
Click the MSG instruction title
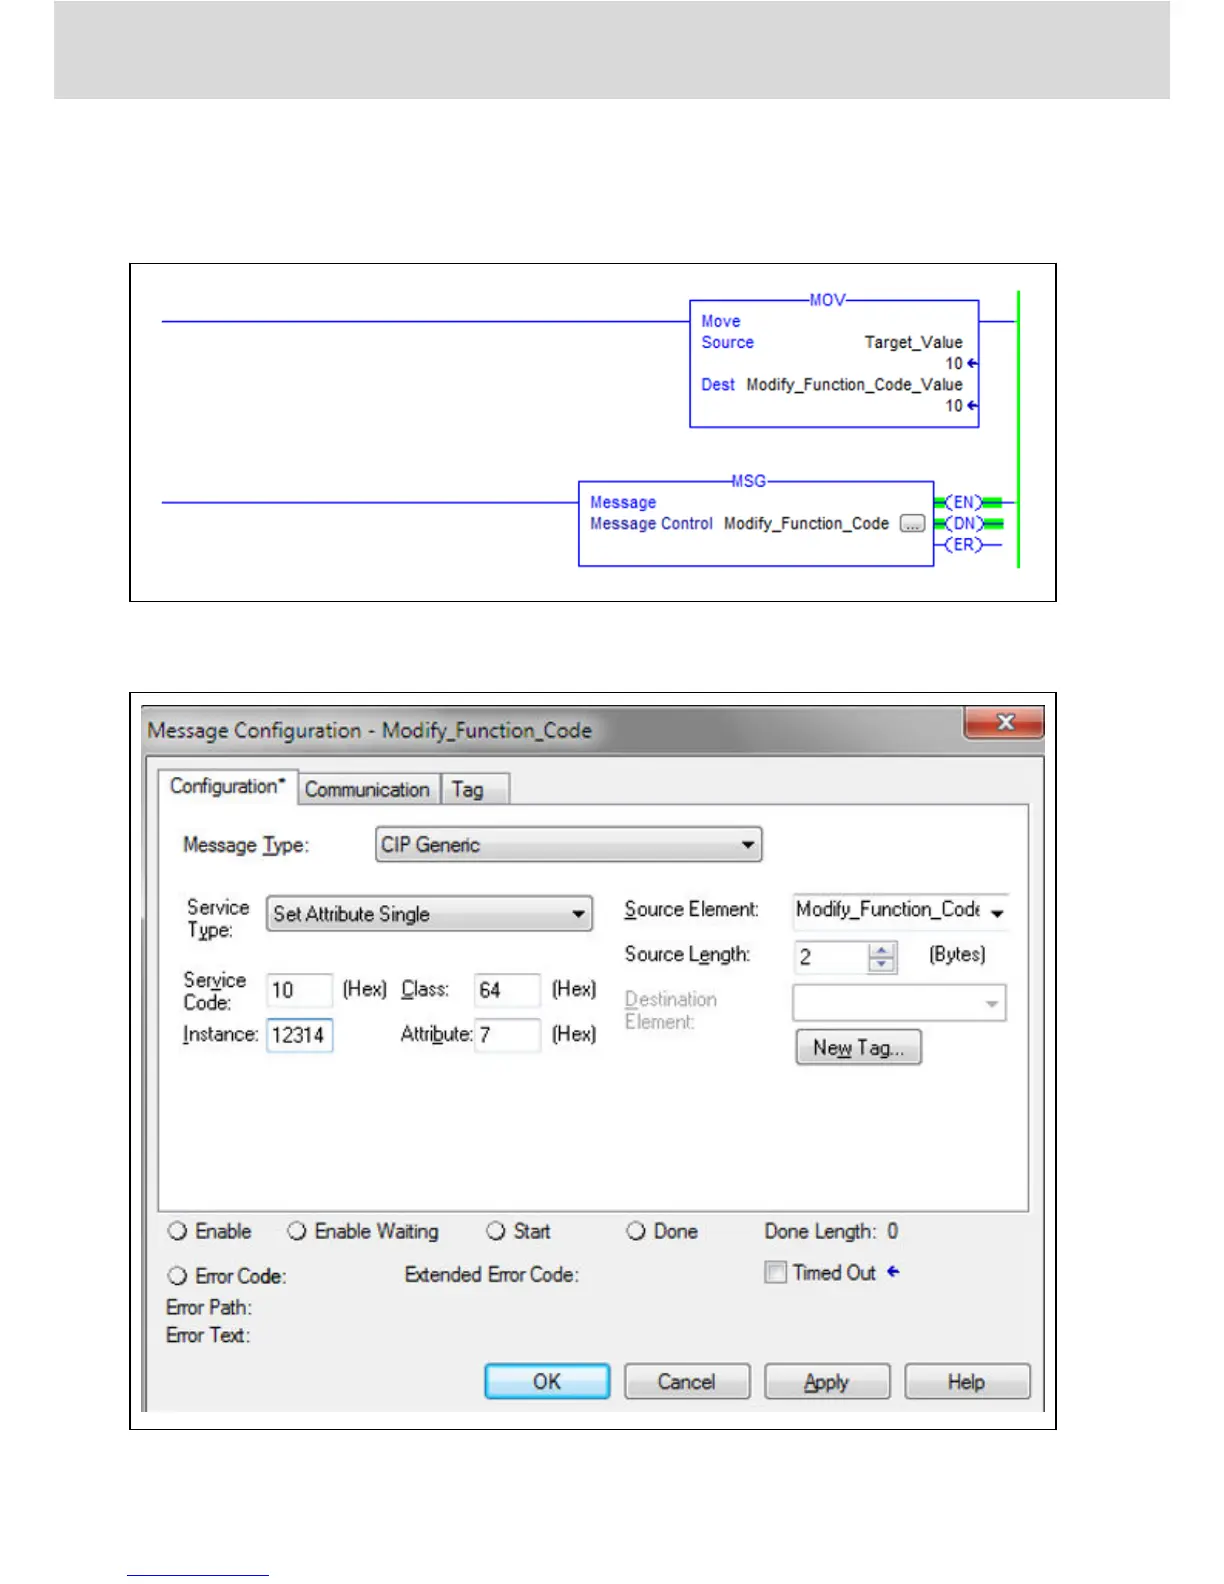tap(748, 481)
